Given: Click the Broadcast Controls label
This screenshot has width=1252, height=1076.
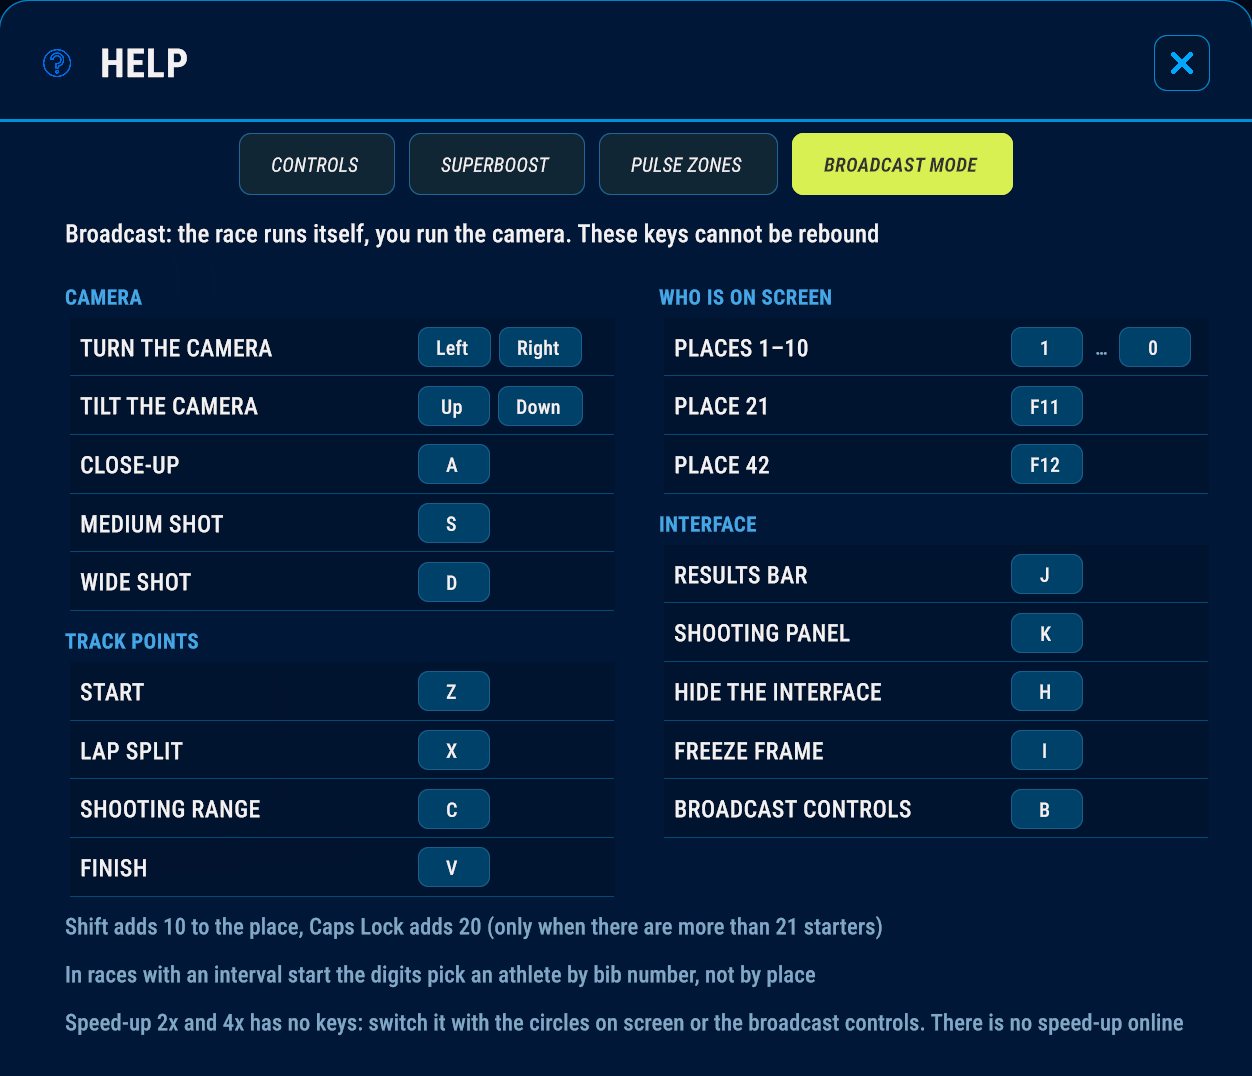Looking at the screenshot, I should pos(793,809).
